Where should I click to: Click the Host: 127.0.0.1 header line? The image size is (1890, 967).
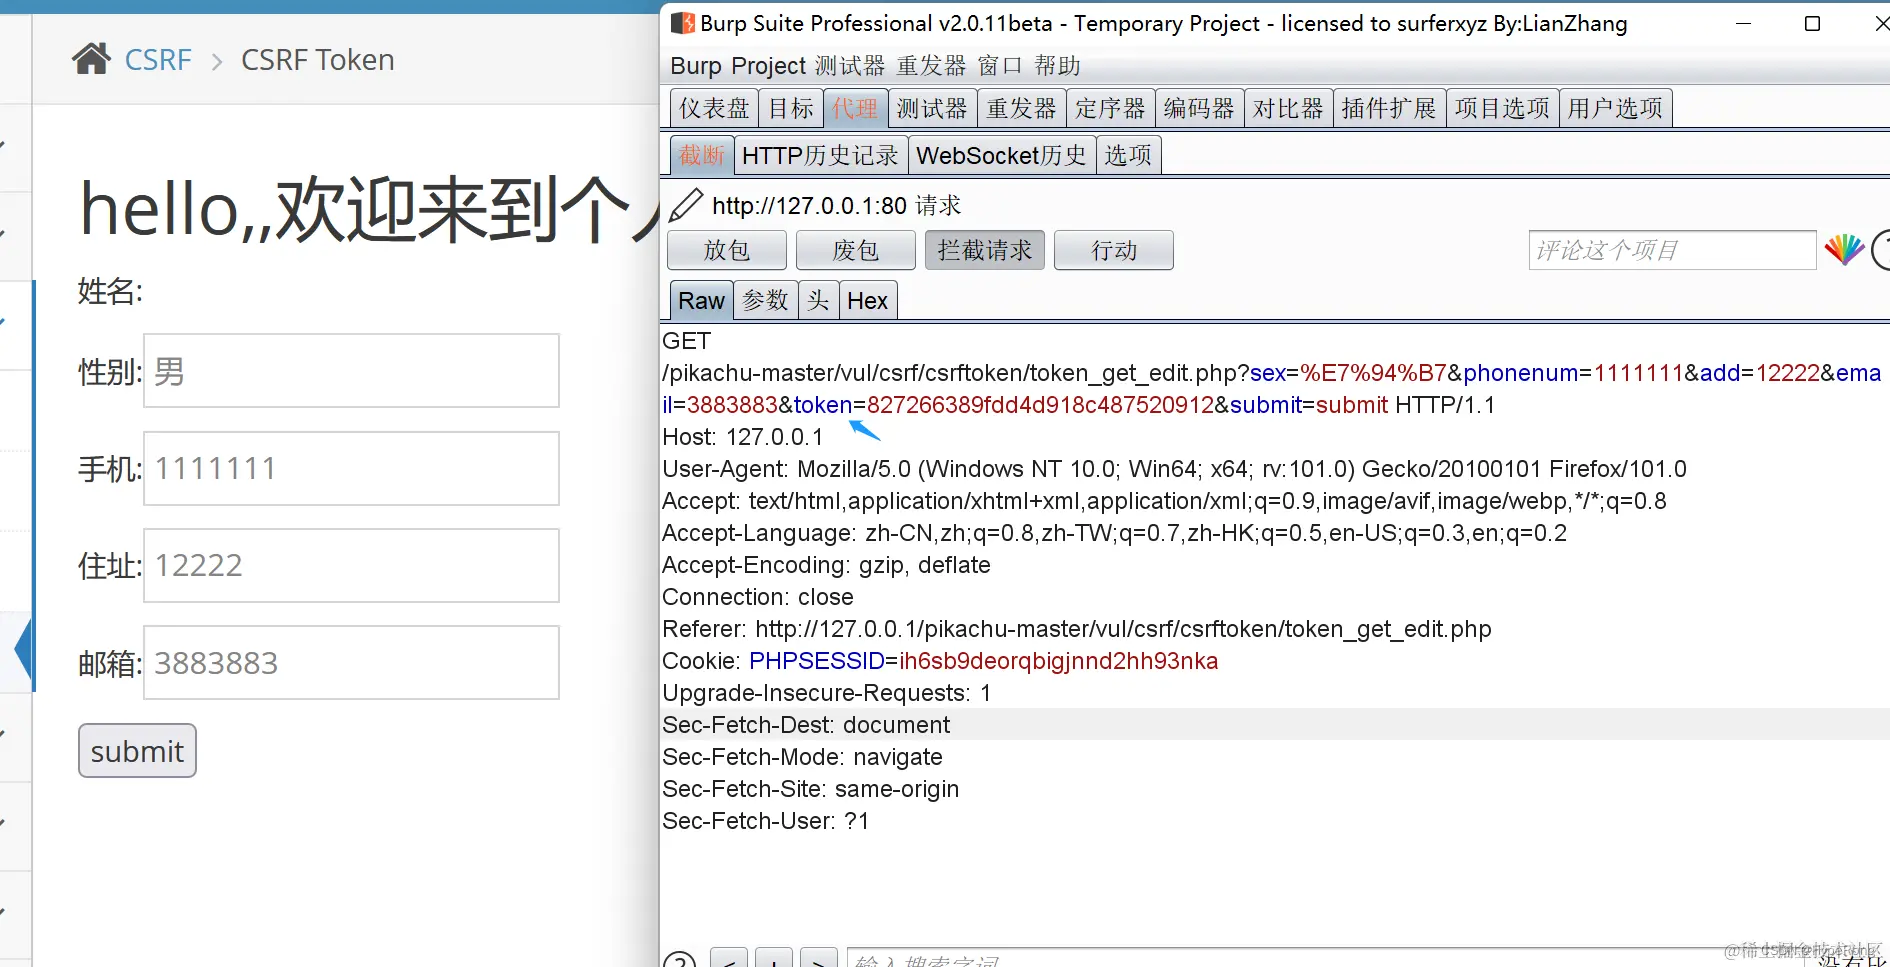pos(743,437)
